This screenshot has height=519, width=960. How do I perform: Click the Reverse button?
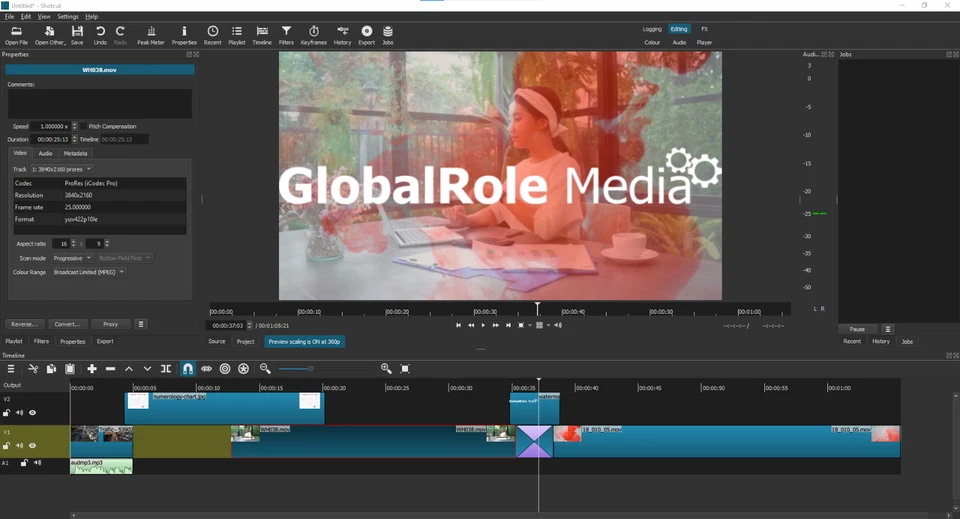[24, 324]
